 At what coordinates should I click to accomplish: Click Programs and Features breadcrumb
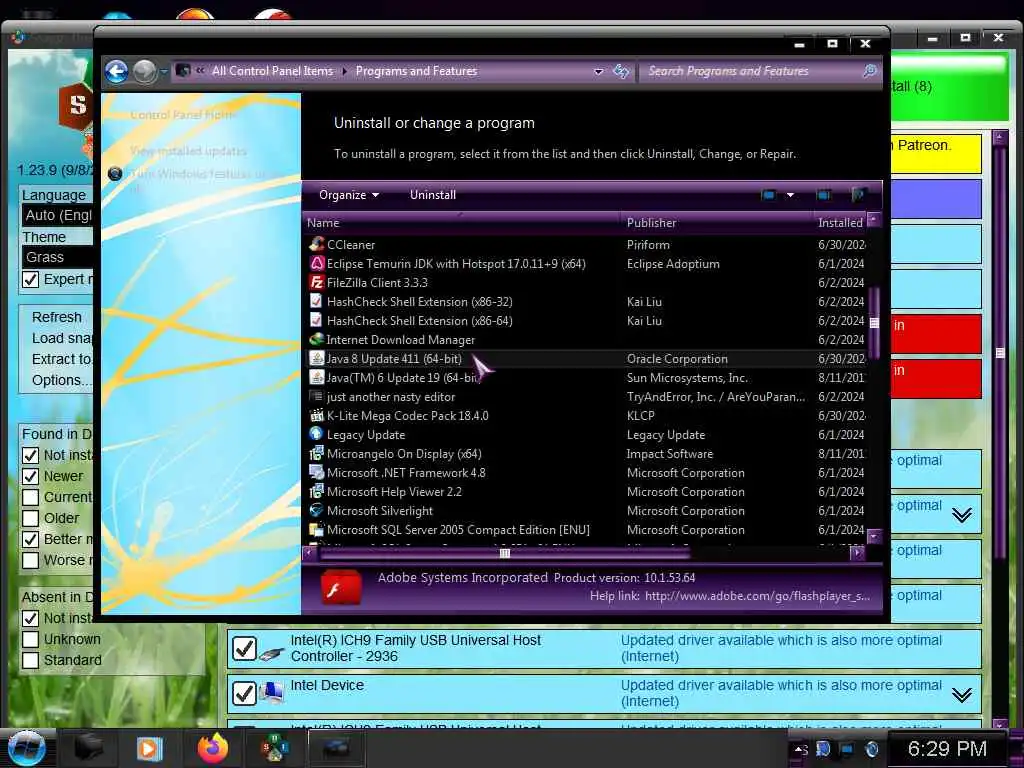417,71
